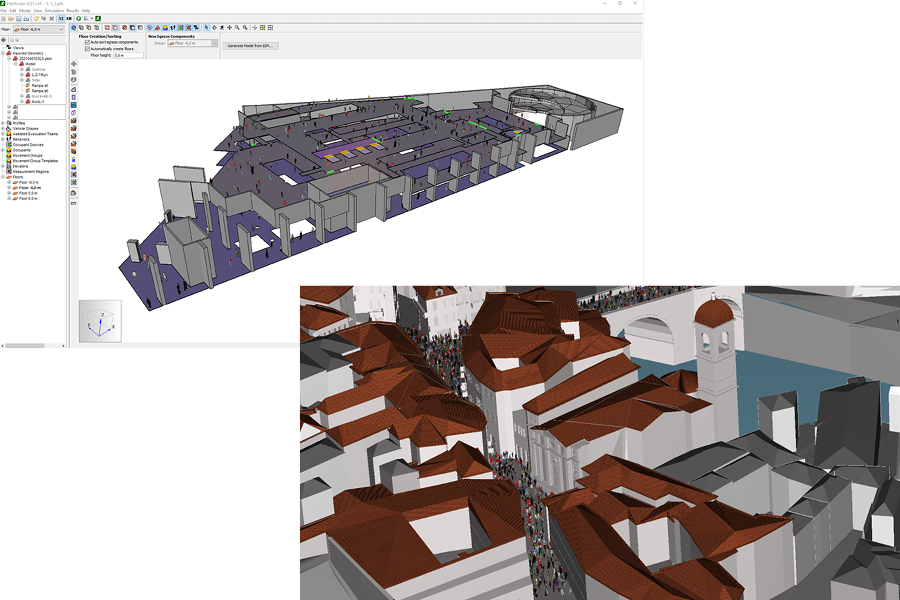Click the zoom magnifier tool icon
This screenshot has height=600, width=900.
(x=237, y=27)
